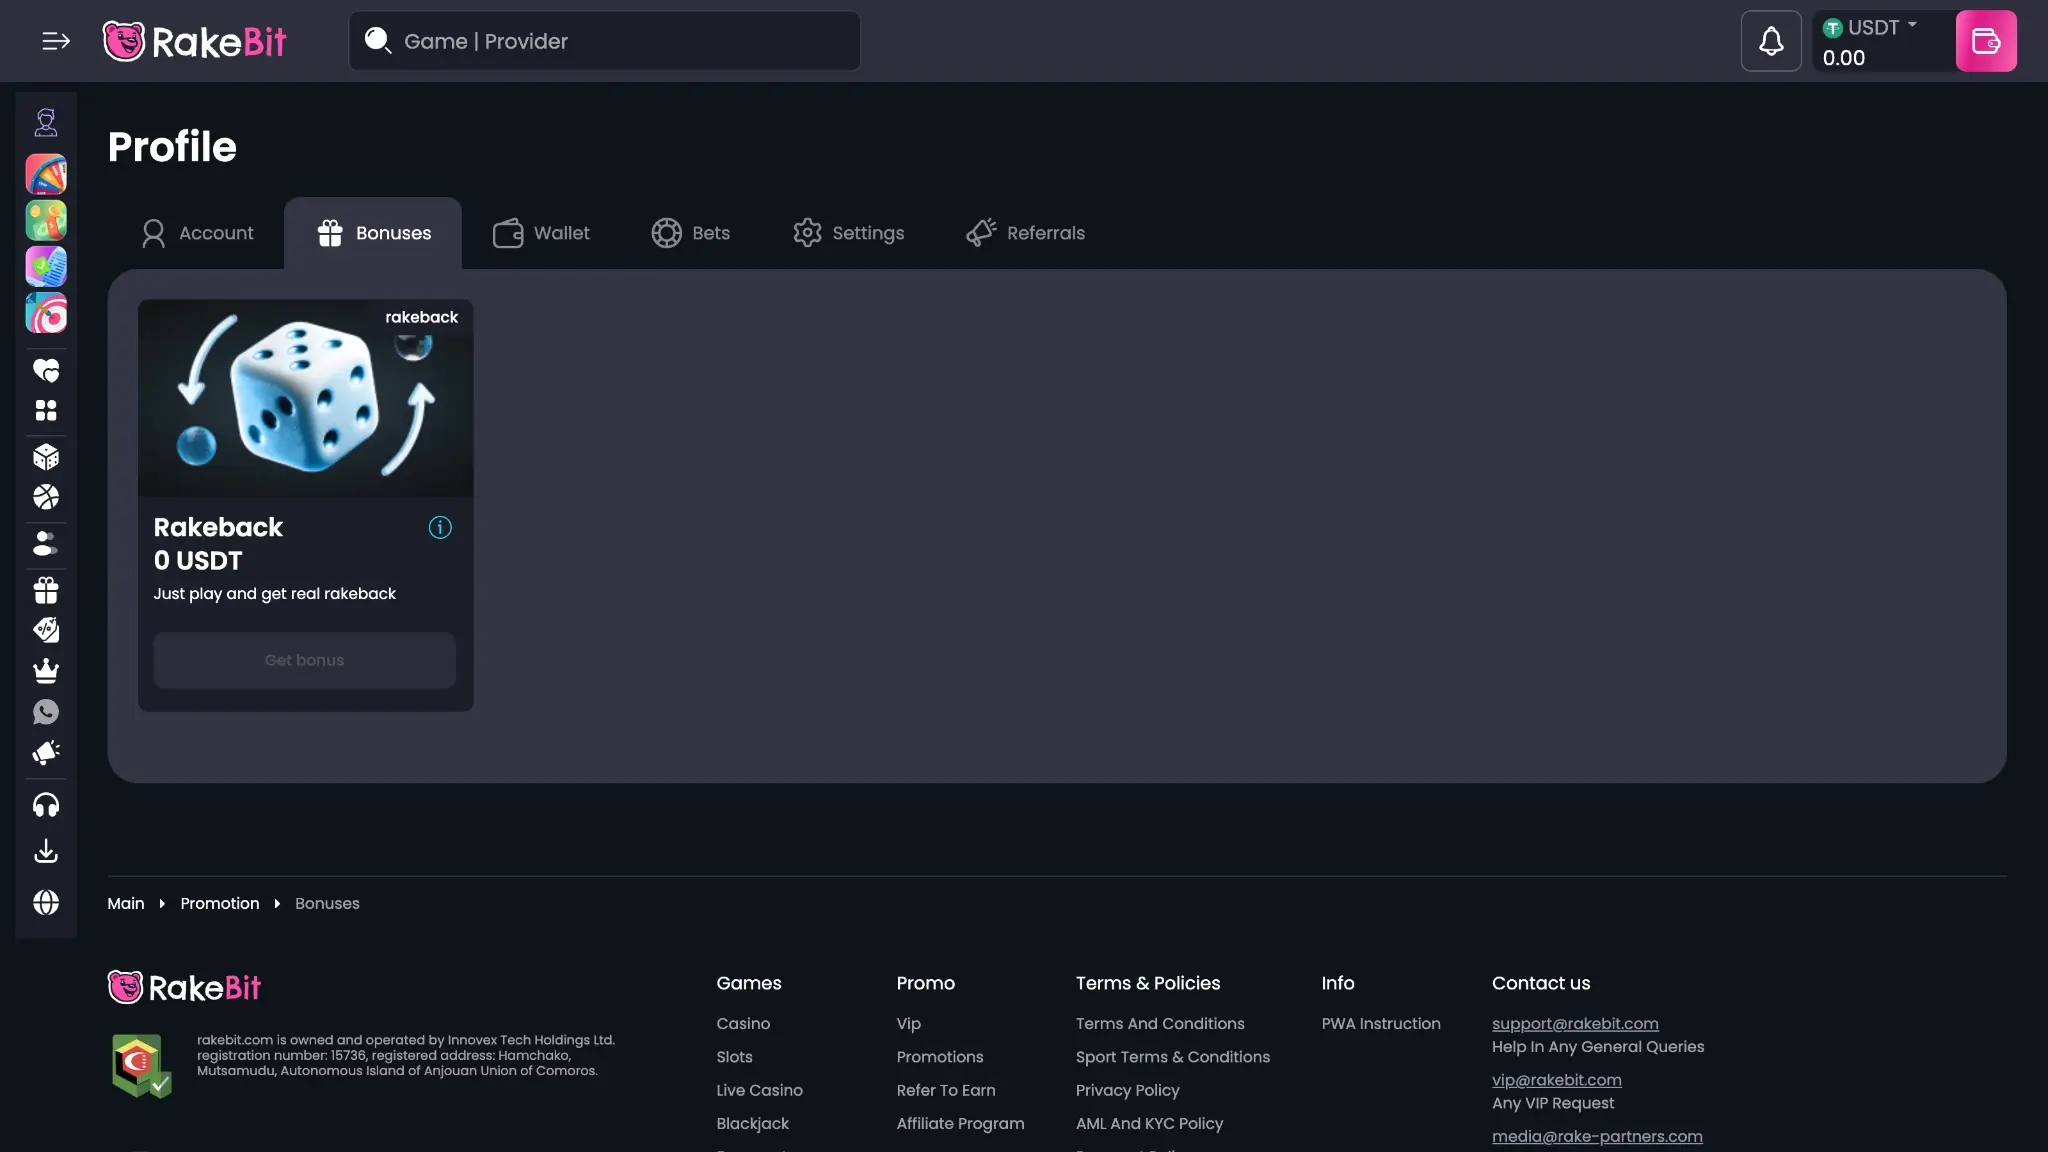The image size is (2048, 1152).
Task: Open favorites heart icon in sidebar
Action: tap(46, 370)
